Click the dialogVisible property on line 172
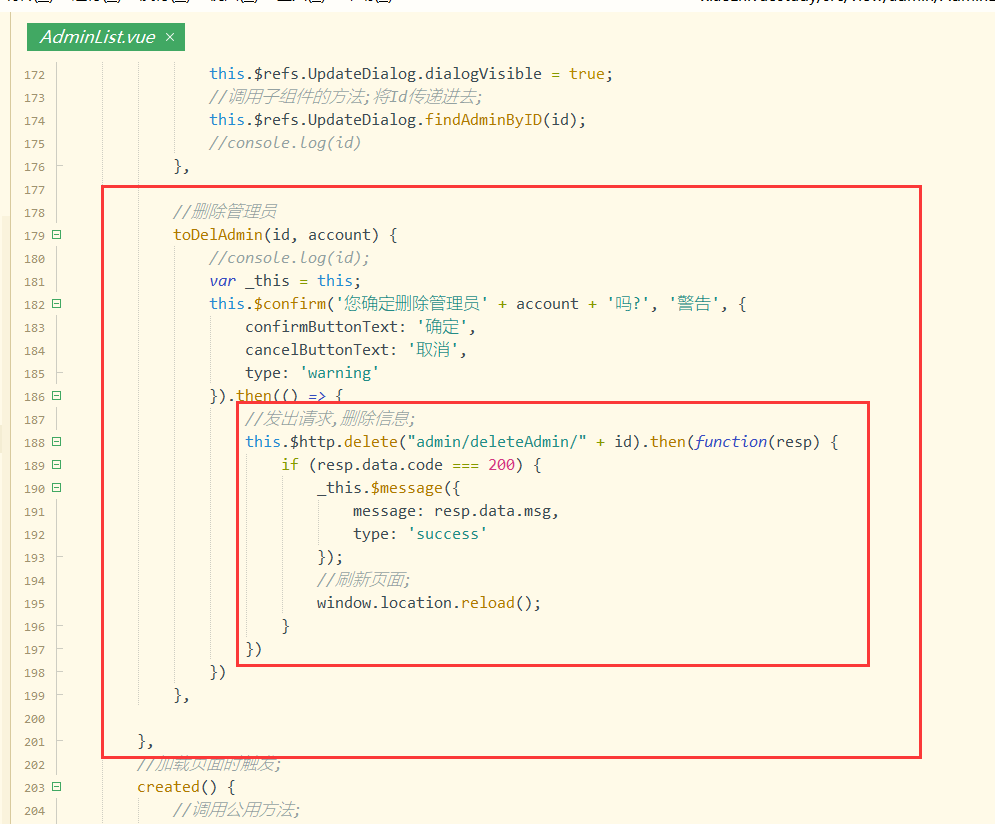The height and width of the screenshot is (824, 995). pos(484,74)
